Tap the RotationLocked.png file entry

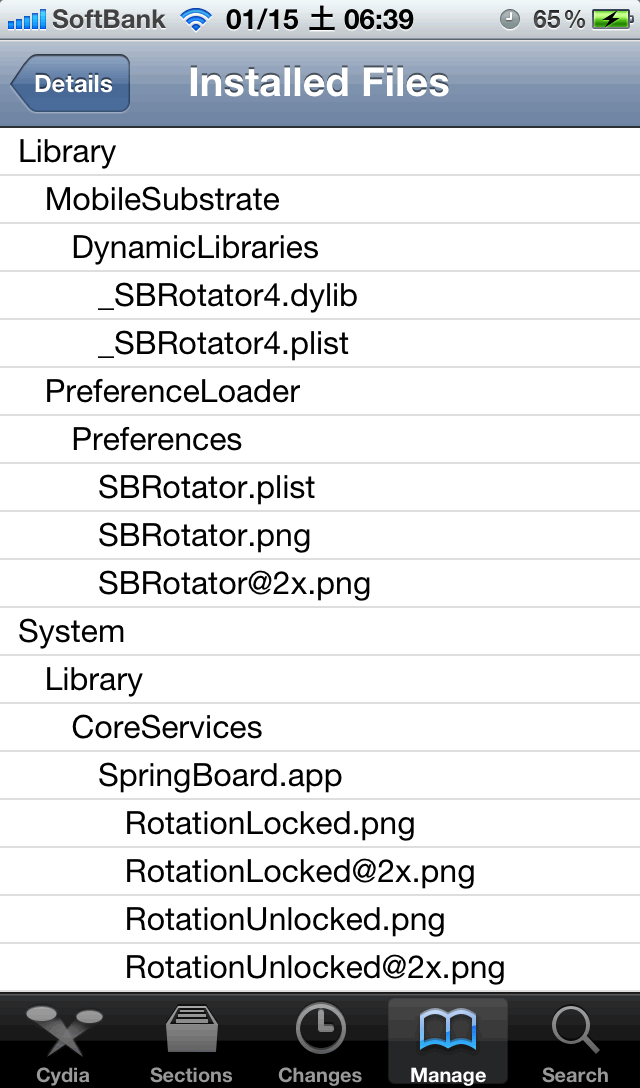[x=269, y=824]
